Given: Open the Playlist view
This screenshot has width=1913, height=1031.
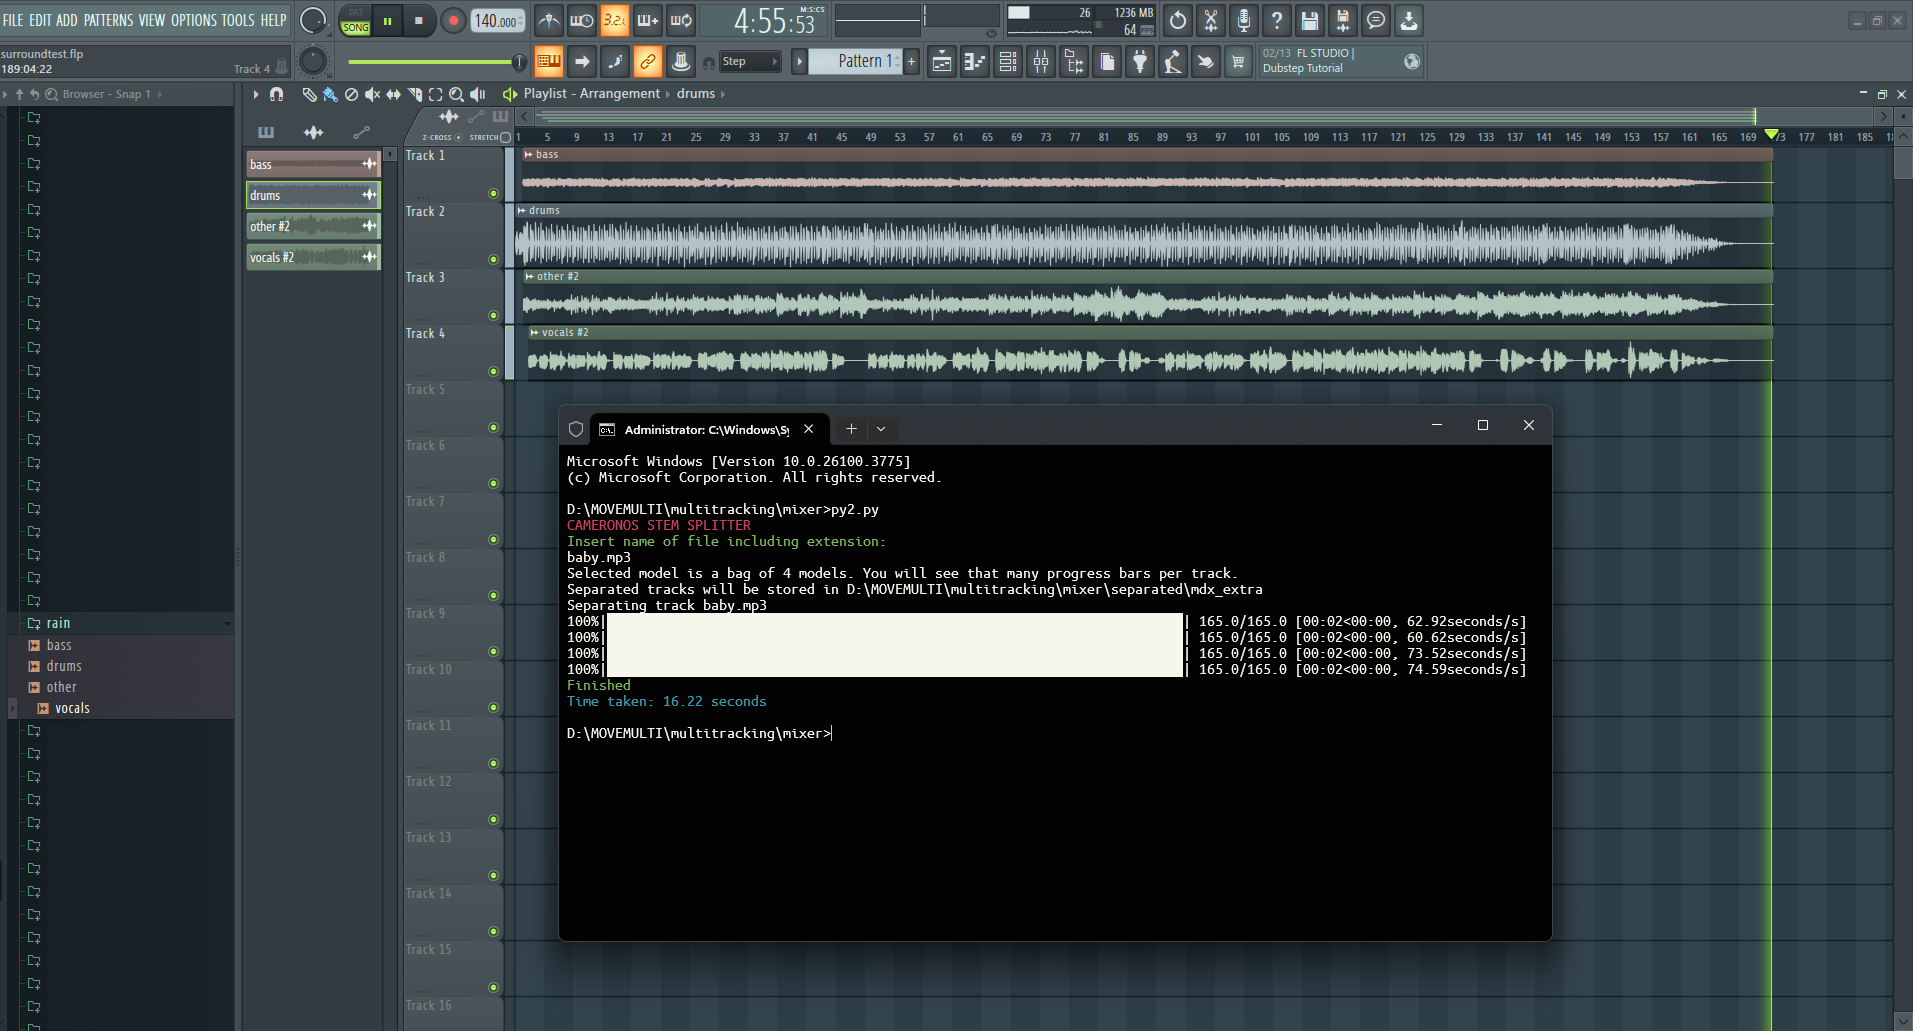Looking at the screenshot, I should click(x=942, y=62).
